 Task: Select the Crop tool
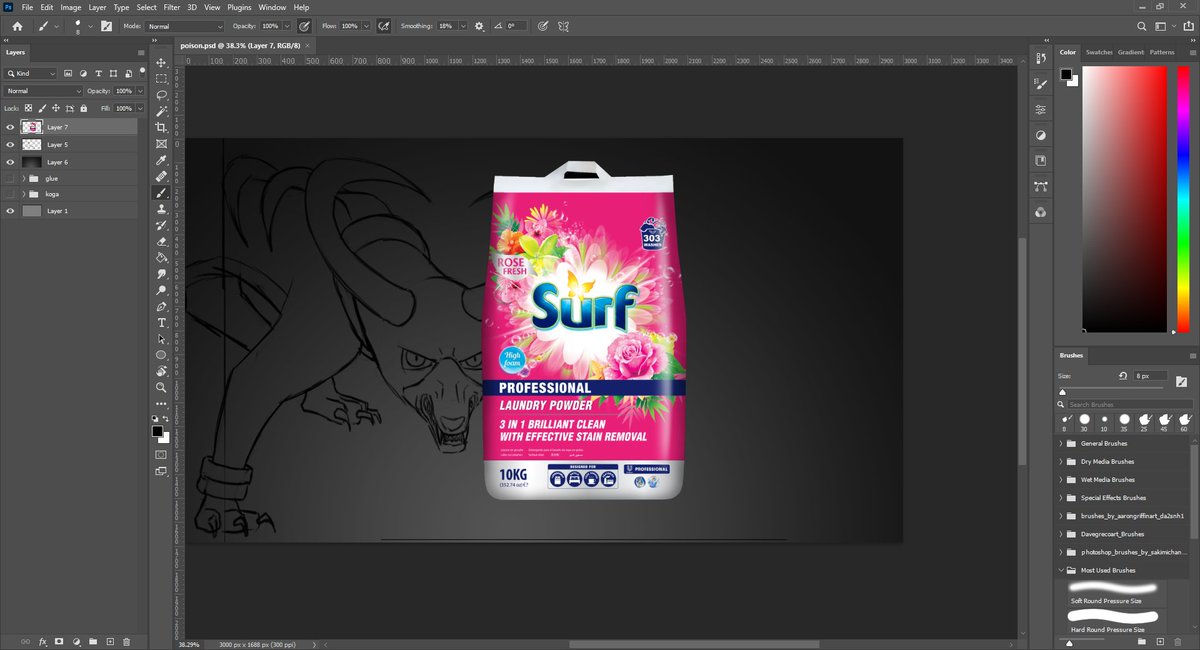(x=161, y=128)
